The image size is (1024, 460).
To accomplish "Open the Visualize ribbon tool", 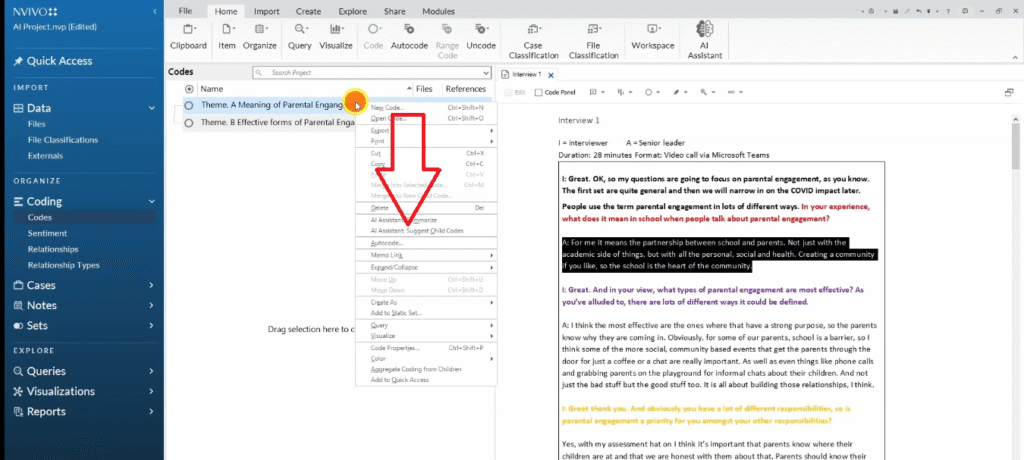I will 335,35.
